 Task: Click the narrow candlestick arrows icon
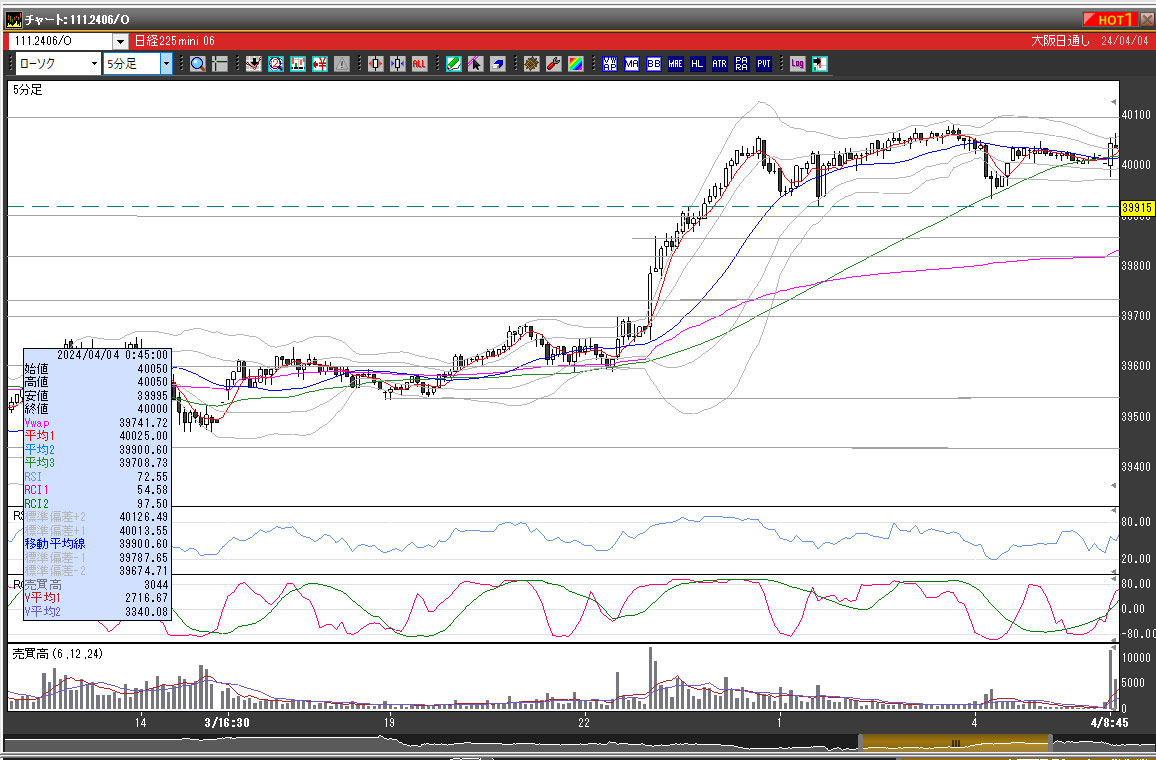coord(397,64)
